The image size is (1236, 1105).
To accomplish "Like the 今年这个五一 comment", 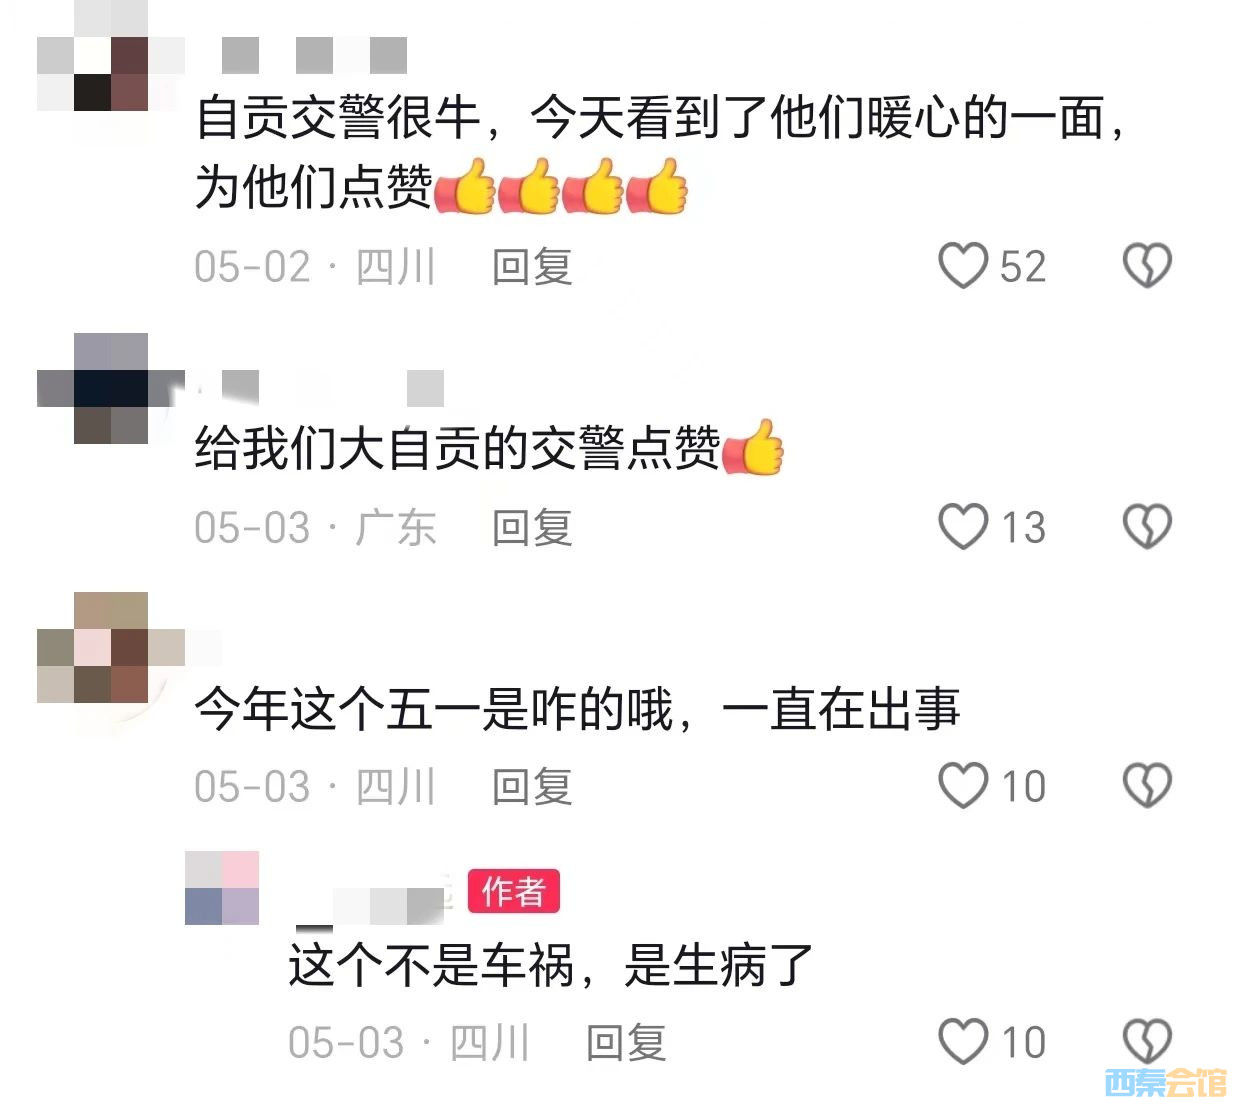I will [x=963, y=786].
